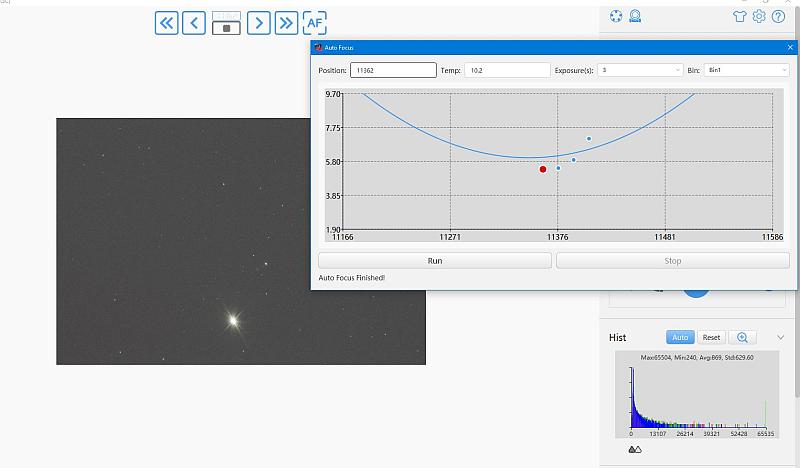Click the Run button in Auto Focus

435,261
